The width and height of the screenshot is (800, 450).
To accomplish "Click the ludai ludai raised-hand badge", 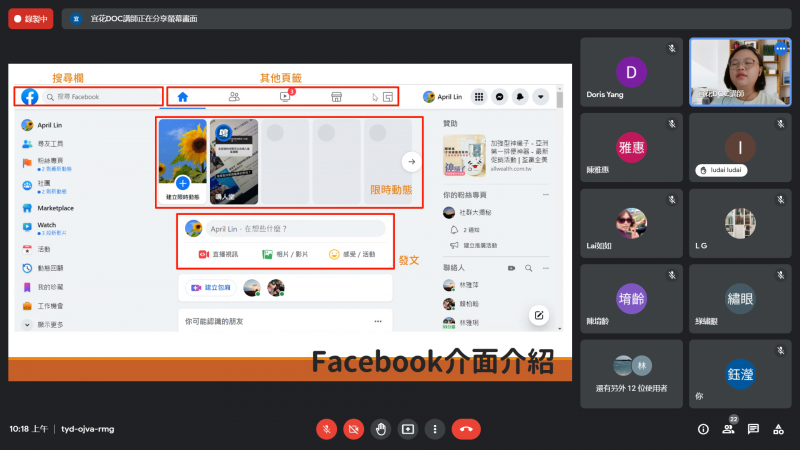I will [x=721, y=170].
